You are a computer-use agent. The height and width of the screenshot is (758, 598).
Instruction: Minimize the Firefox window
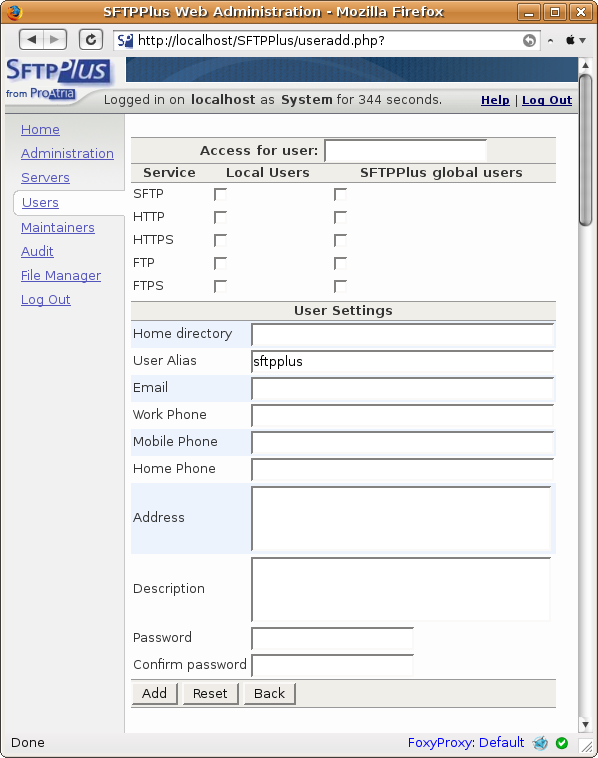coord(529,12)
